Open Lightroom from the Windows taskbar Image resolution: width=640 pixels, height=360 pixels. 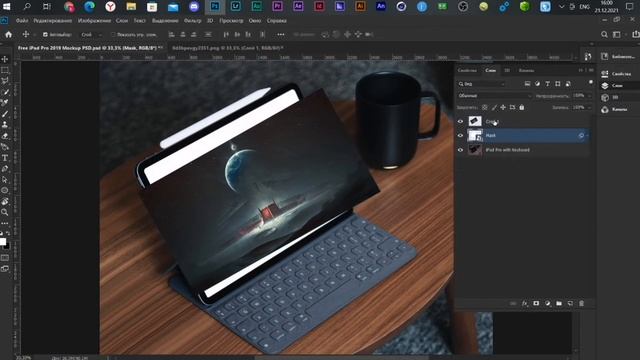pos(236,6)
